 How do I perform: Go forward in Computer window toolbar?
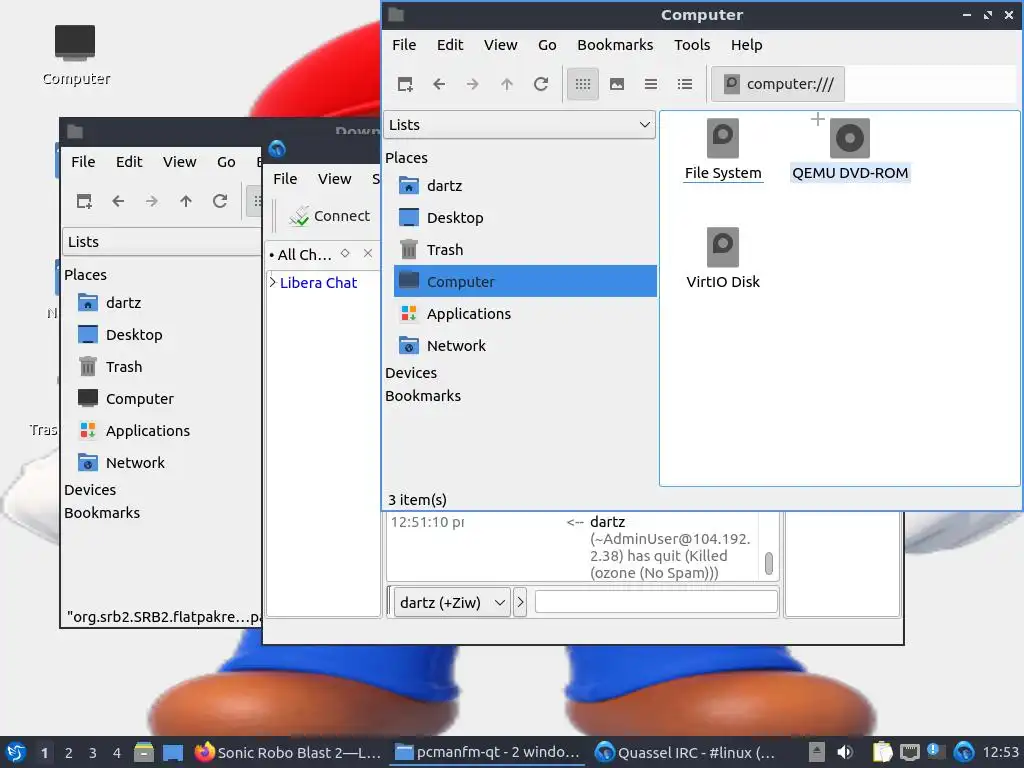tap(473, 84)
